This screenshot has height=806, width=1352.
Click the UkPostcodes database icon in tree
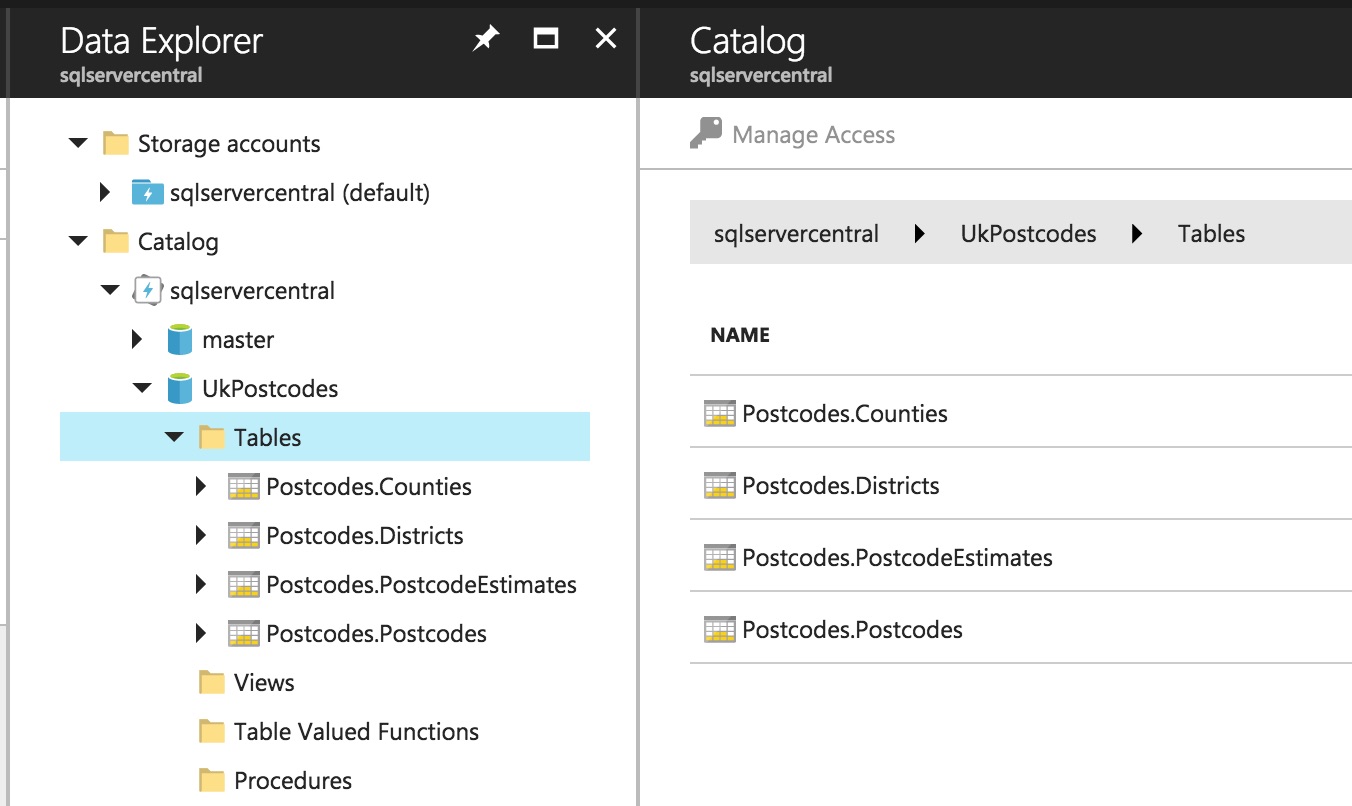coord(179,389)
